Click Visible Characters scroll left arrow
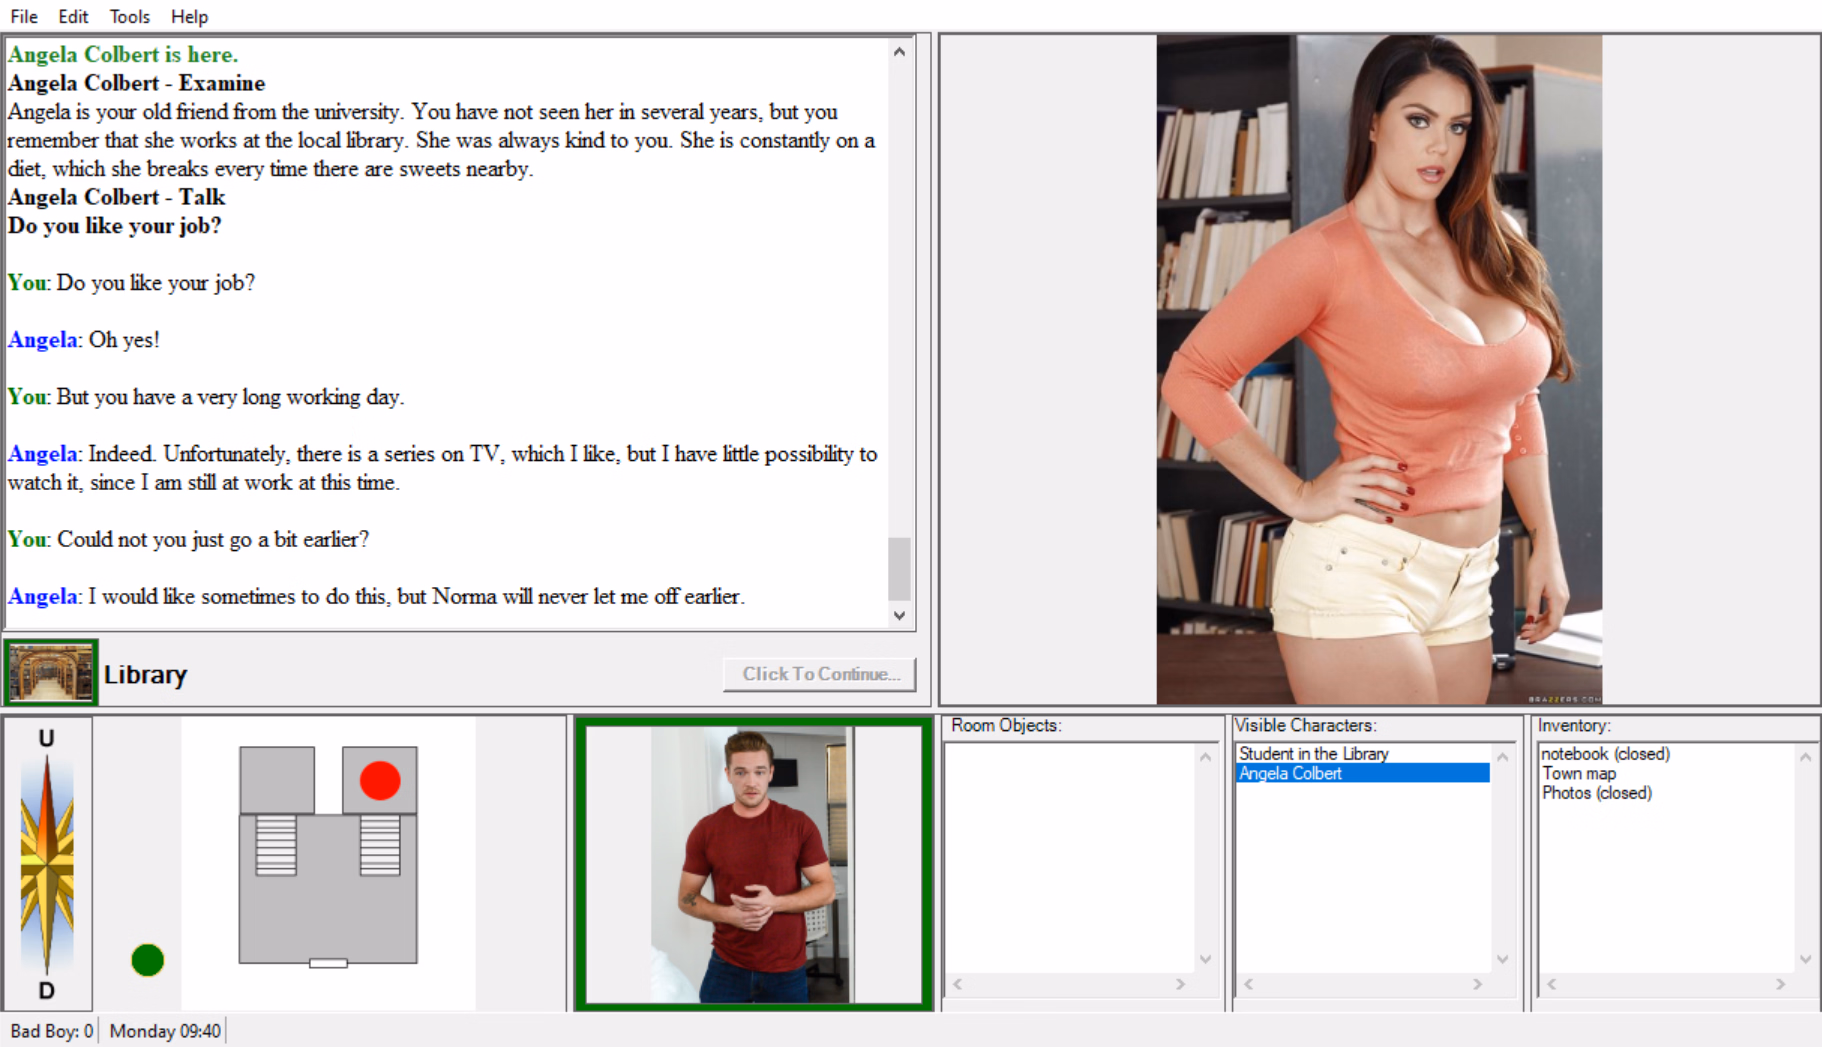The image size is (1822, 1047). tap(1249, 984)
